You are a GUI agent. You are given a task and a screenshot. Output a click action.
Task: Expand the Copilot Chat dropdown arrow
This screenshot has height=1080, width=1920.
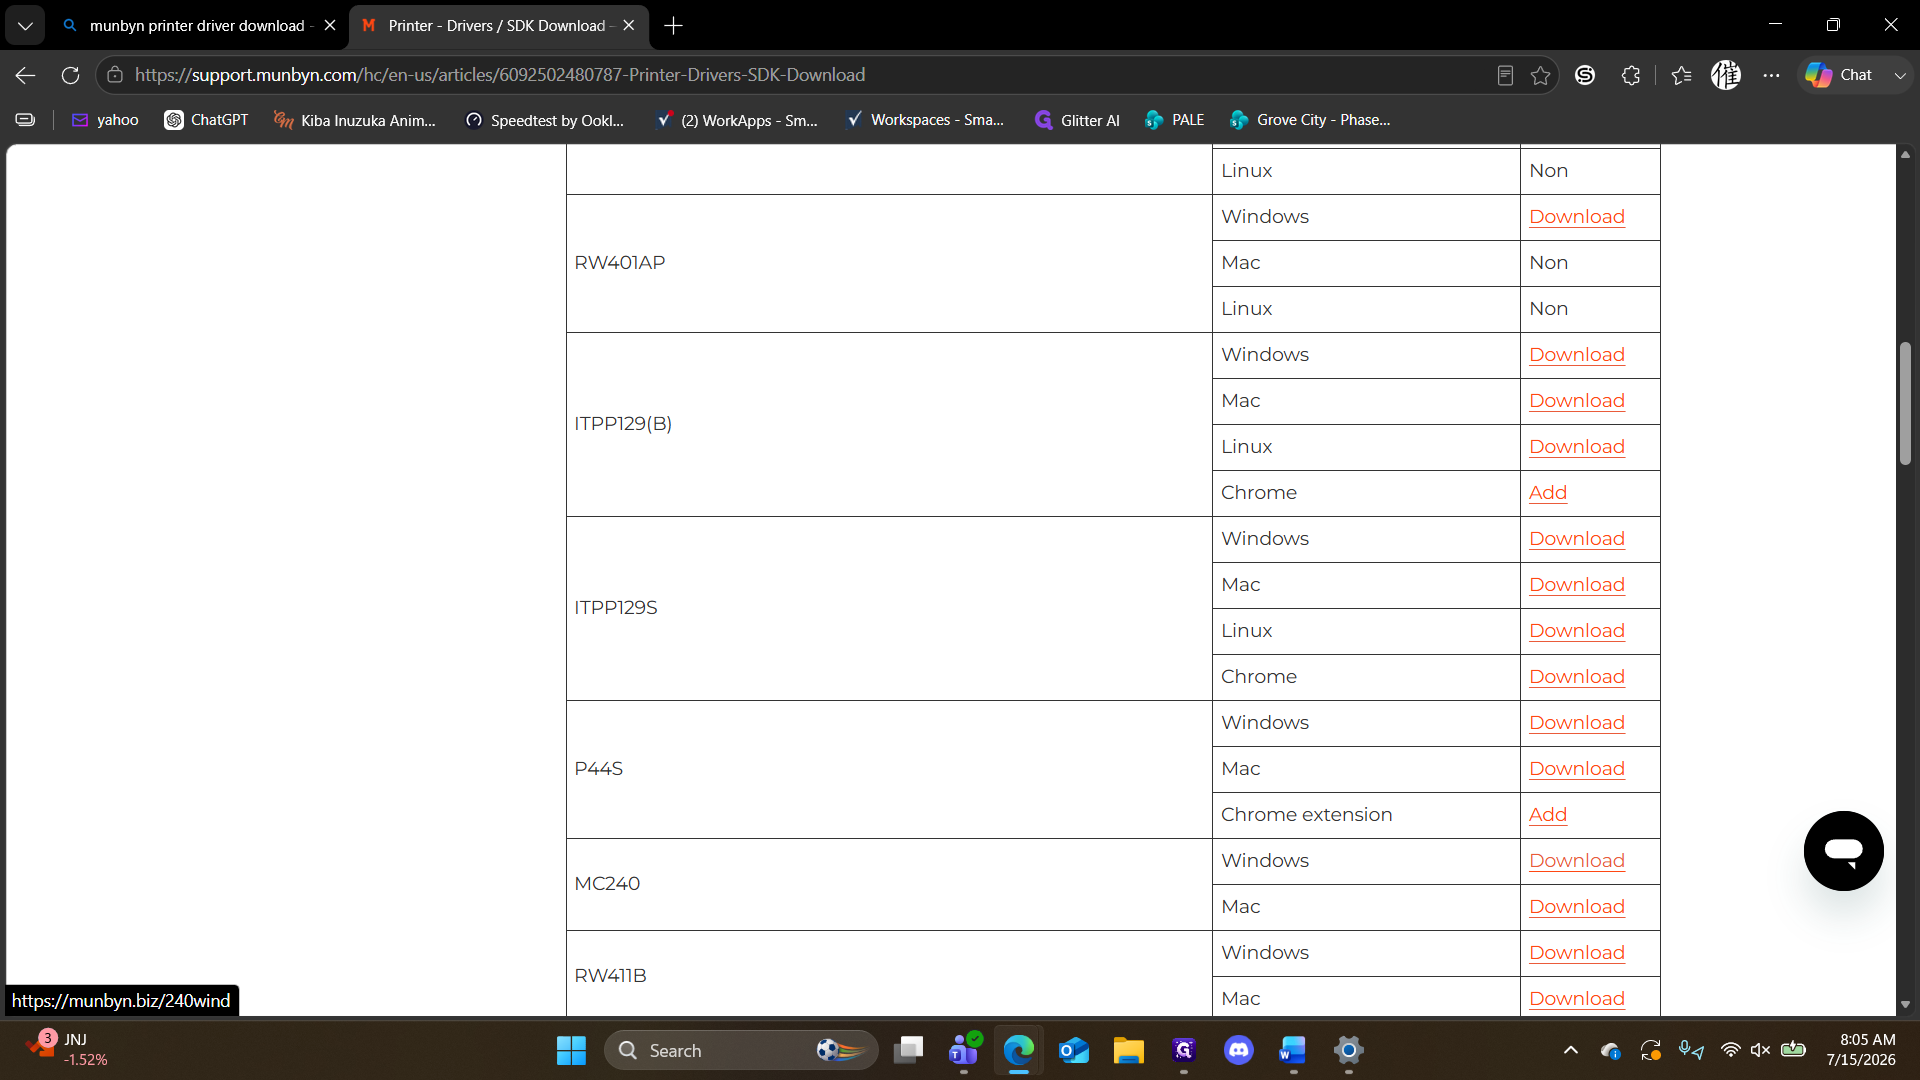[1900, 75]
